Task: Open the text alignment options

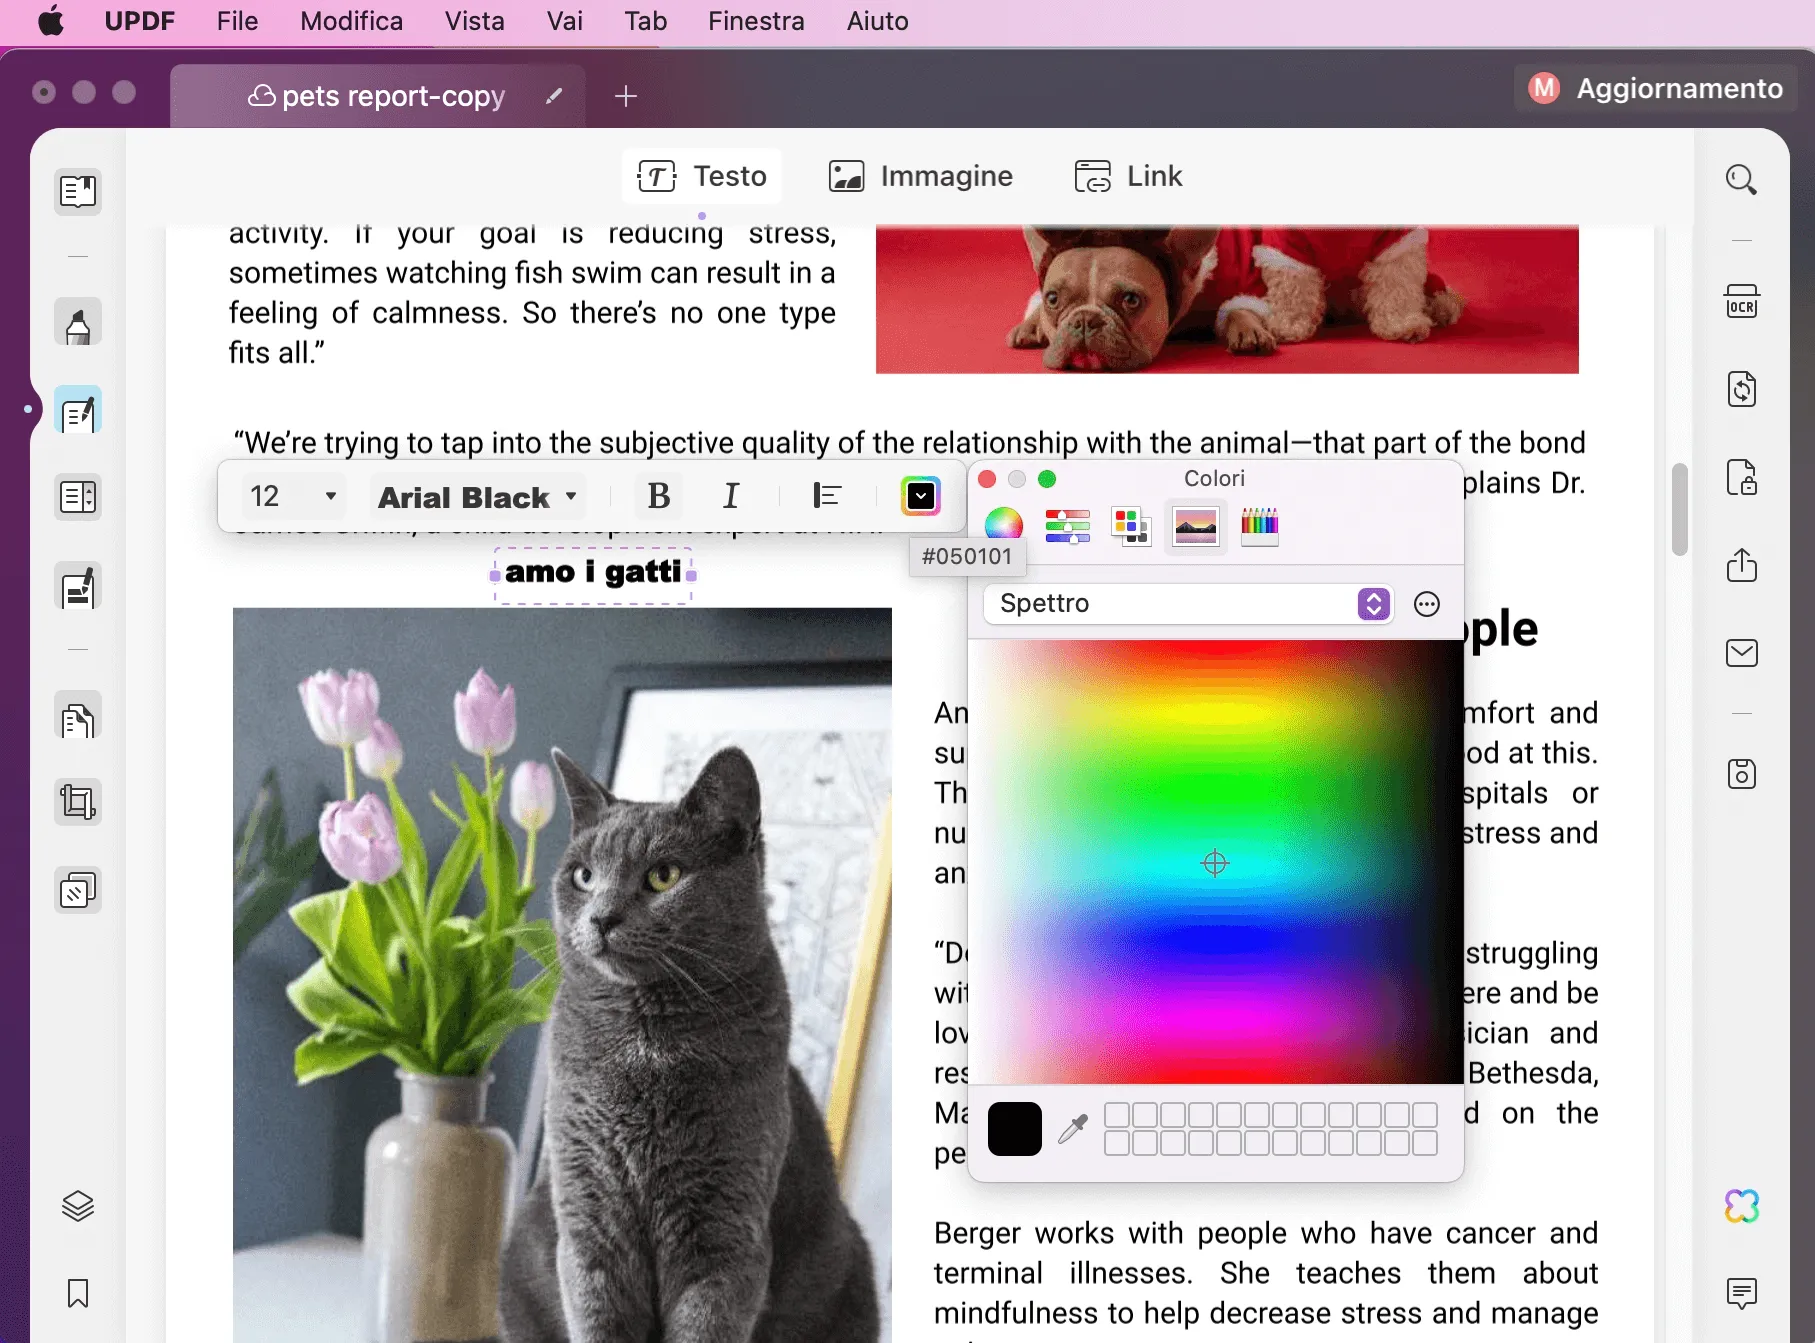Action: click(x=827, y=496)
